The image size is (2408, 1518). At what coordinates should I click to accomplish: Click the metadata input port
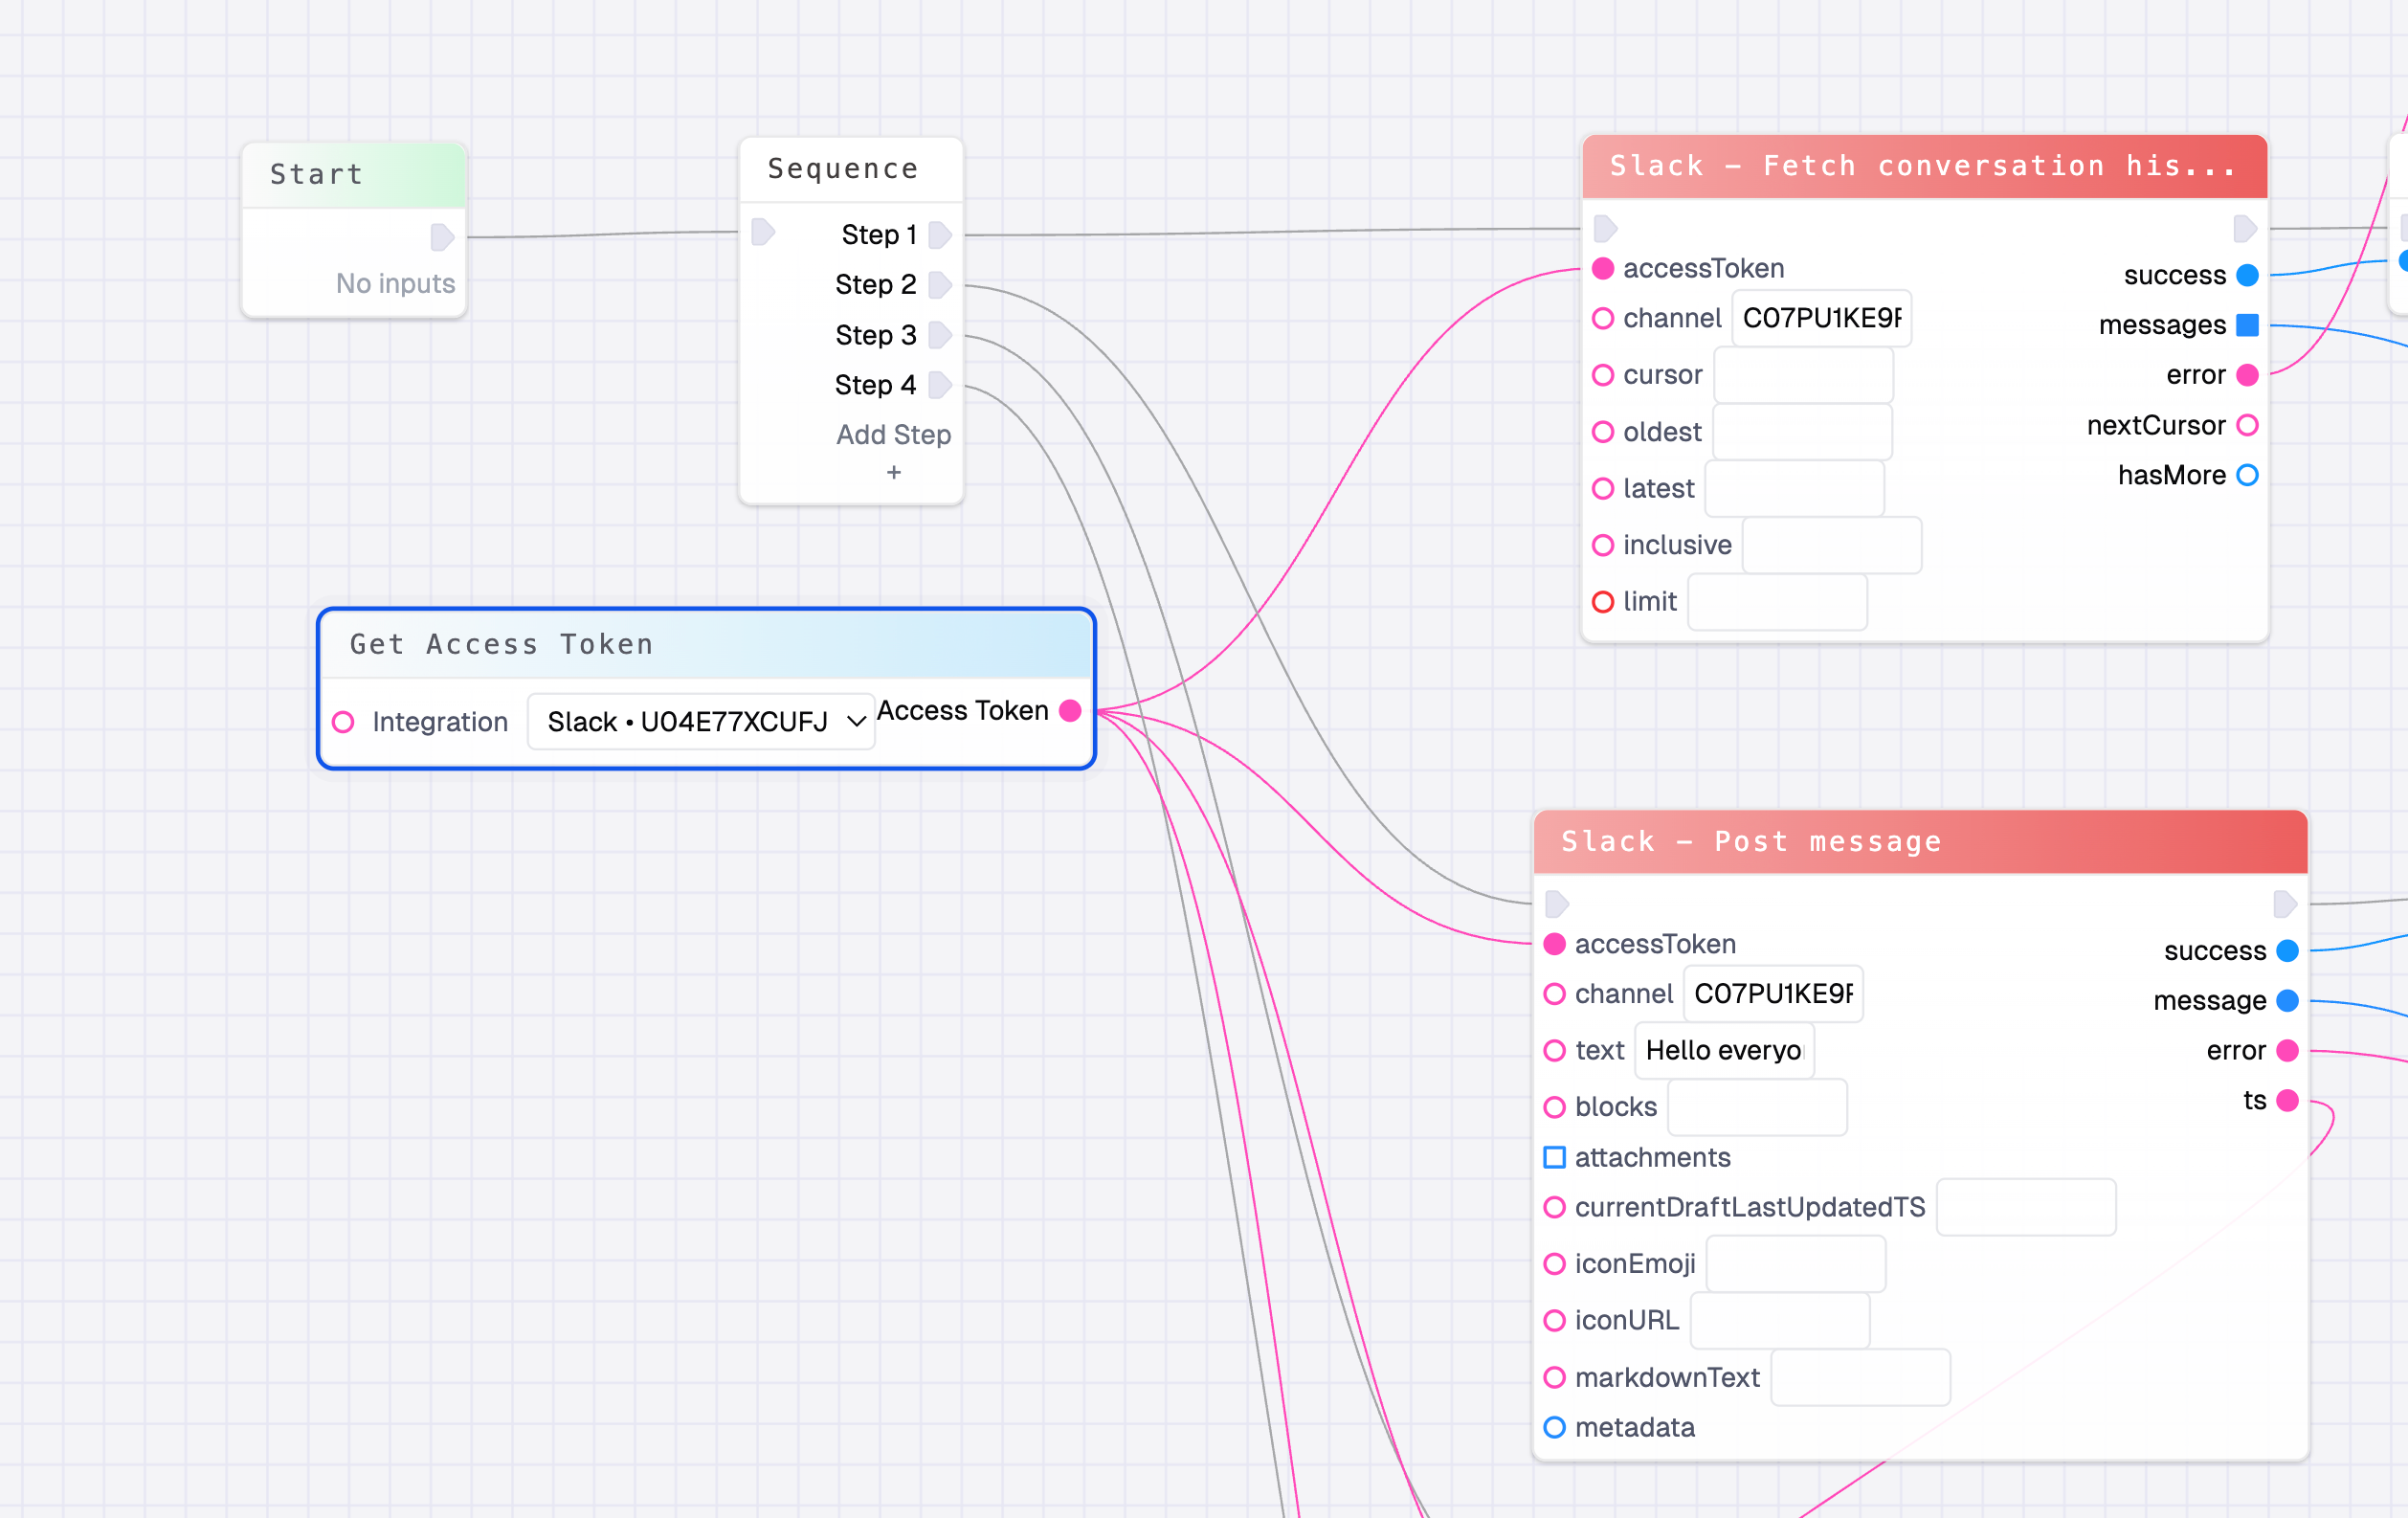point(1555,1428)
